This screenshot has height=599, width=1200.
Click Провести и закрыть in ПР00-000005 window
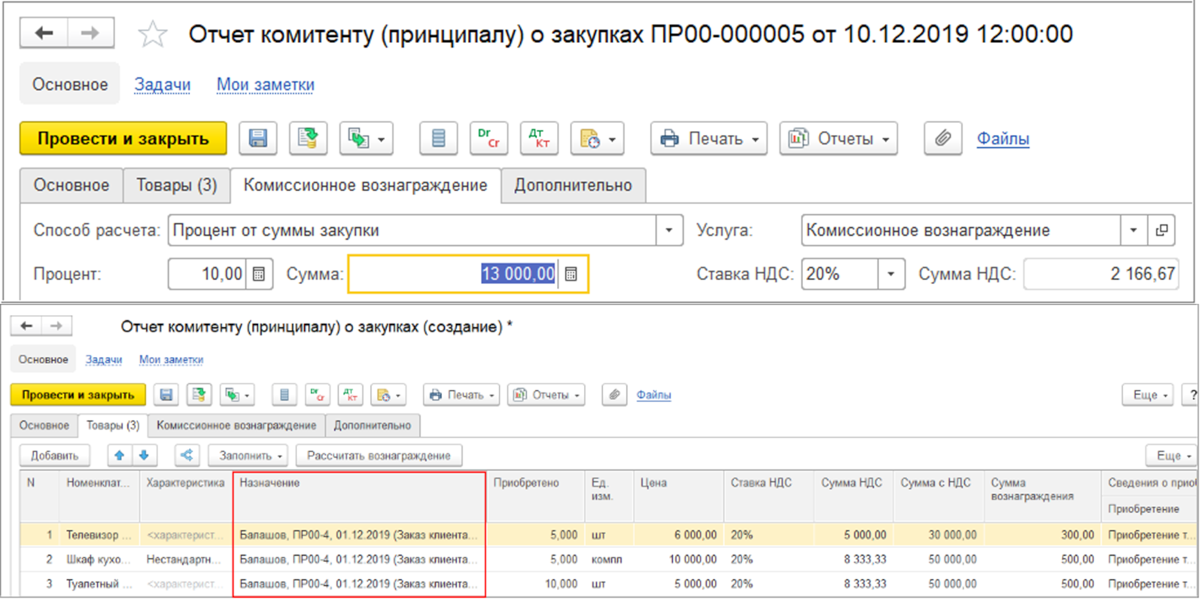pyautogui.click(x=123, y=139)
